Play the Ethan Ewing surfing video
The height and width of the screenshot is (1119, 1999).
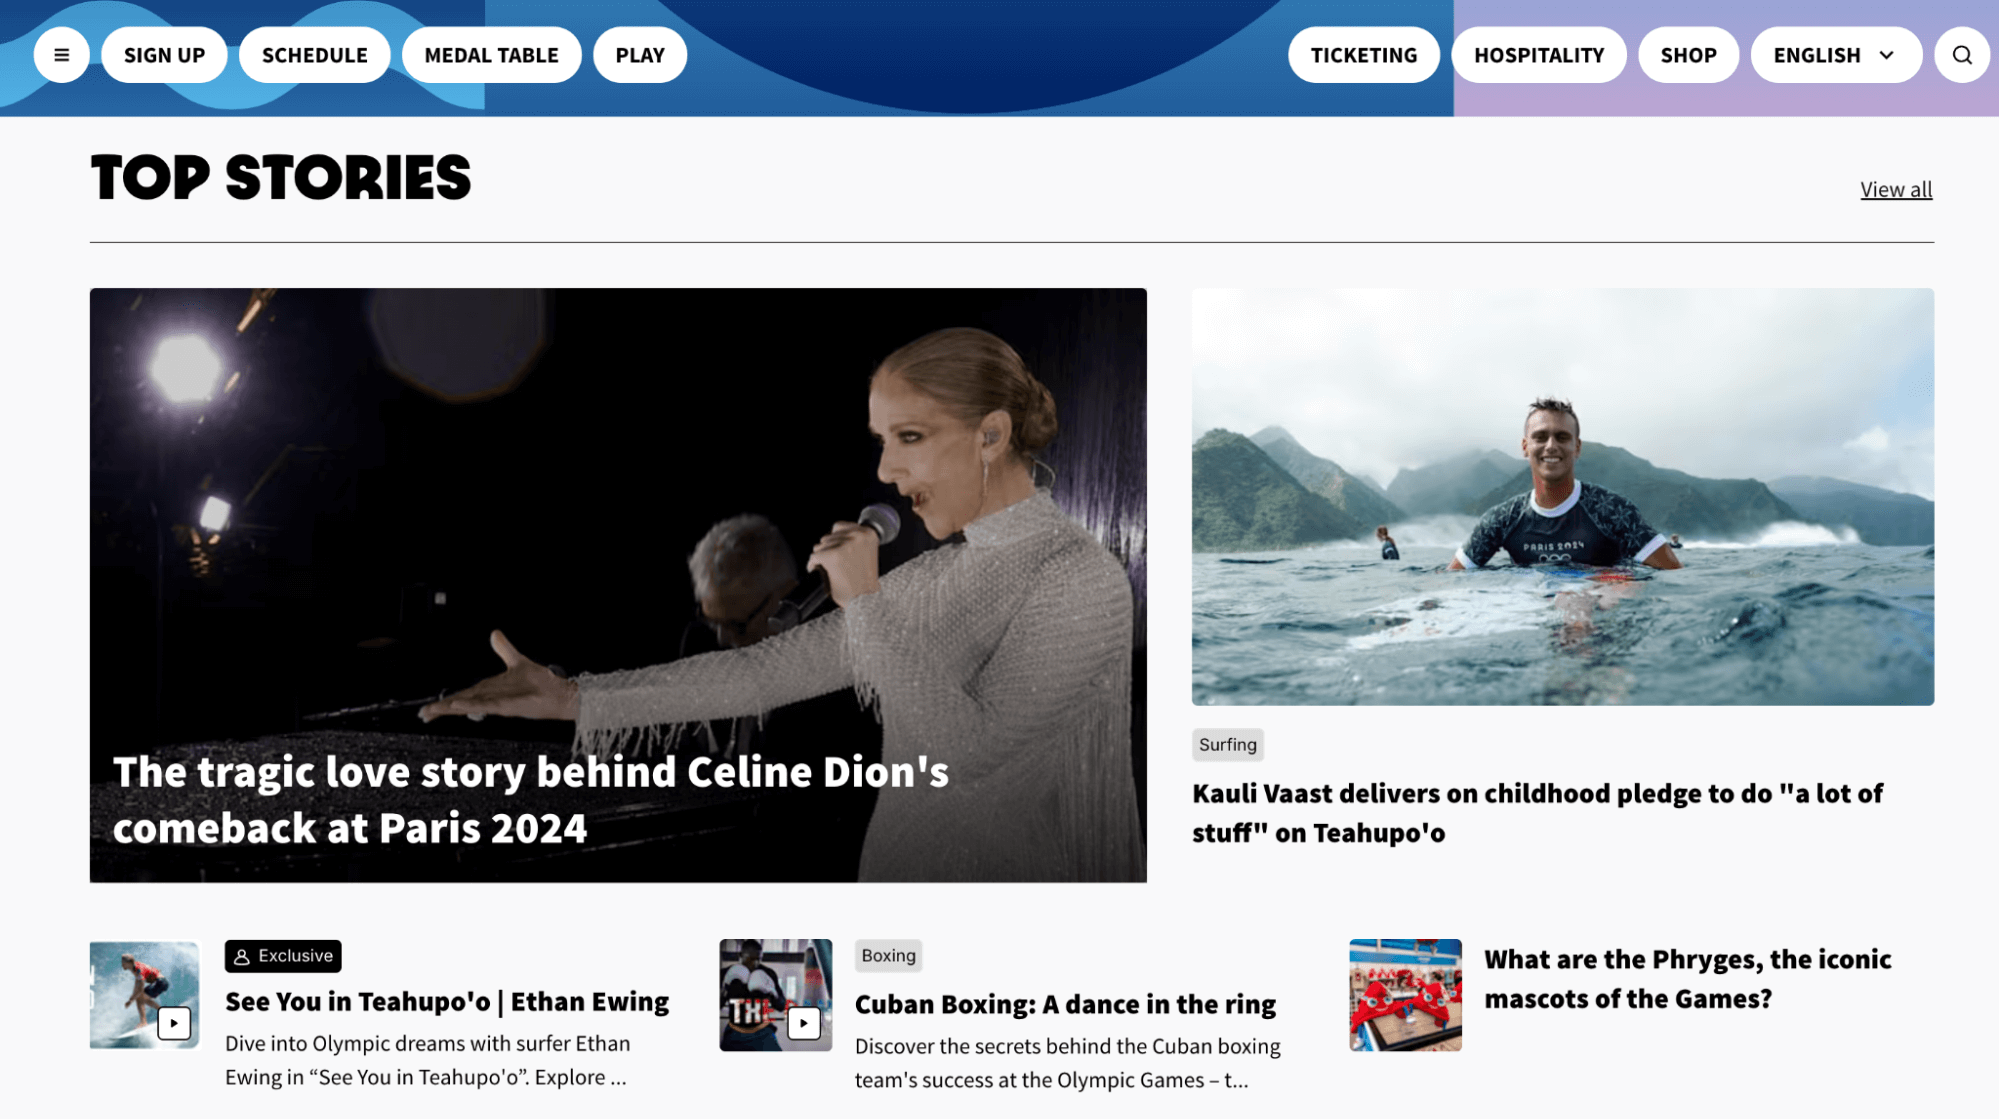point(174,1023)
